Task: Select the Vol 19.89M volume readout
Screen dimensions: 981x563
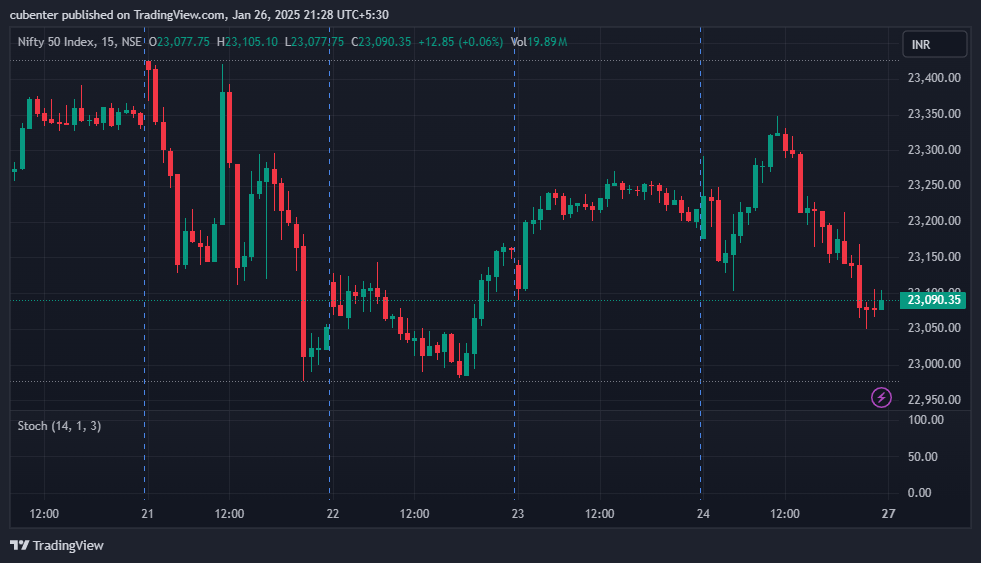Action: coord(539,42)
